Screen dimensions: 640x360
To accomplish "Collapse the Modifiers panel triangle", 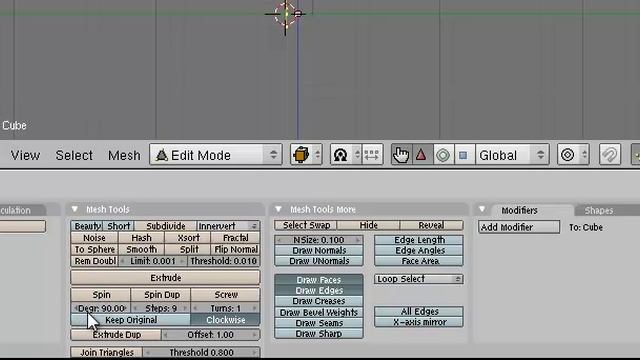I will (x=482, y=209).
